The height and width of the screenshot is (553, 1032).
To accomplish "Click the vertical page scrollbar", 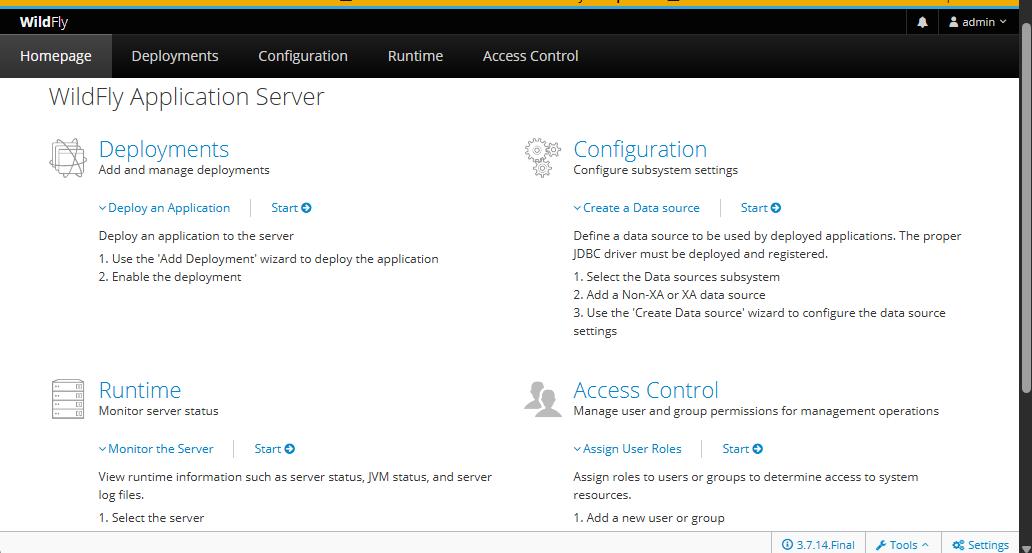I will [x=1025, y=210].
